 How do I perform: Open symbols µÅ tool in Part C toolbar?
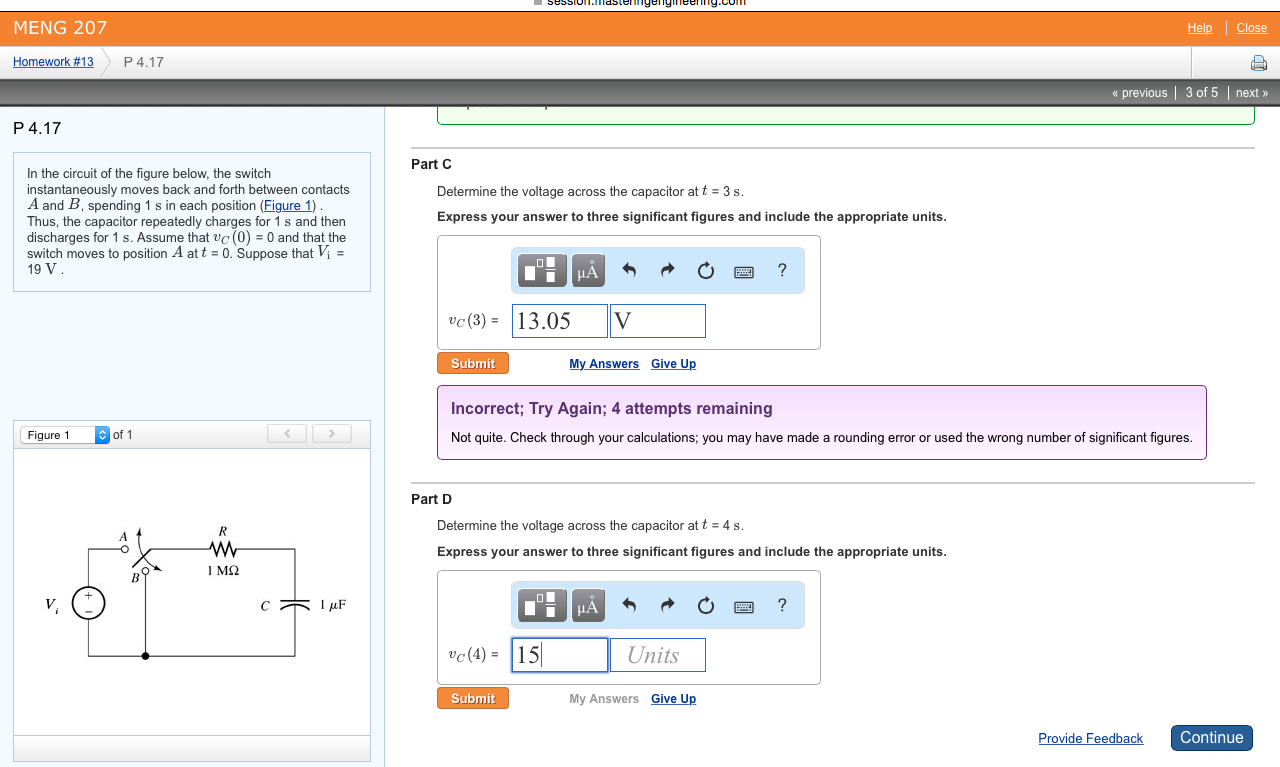click(x=588, y=270)
